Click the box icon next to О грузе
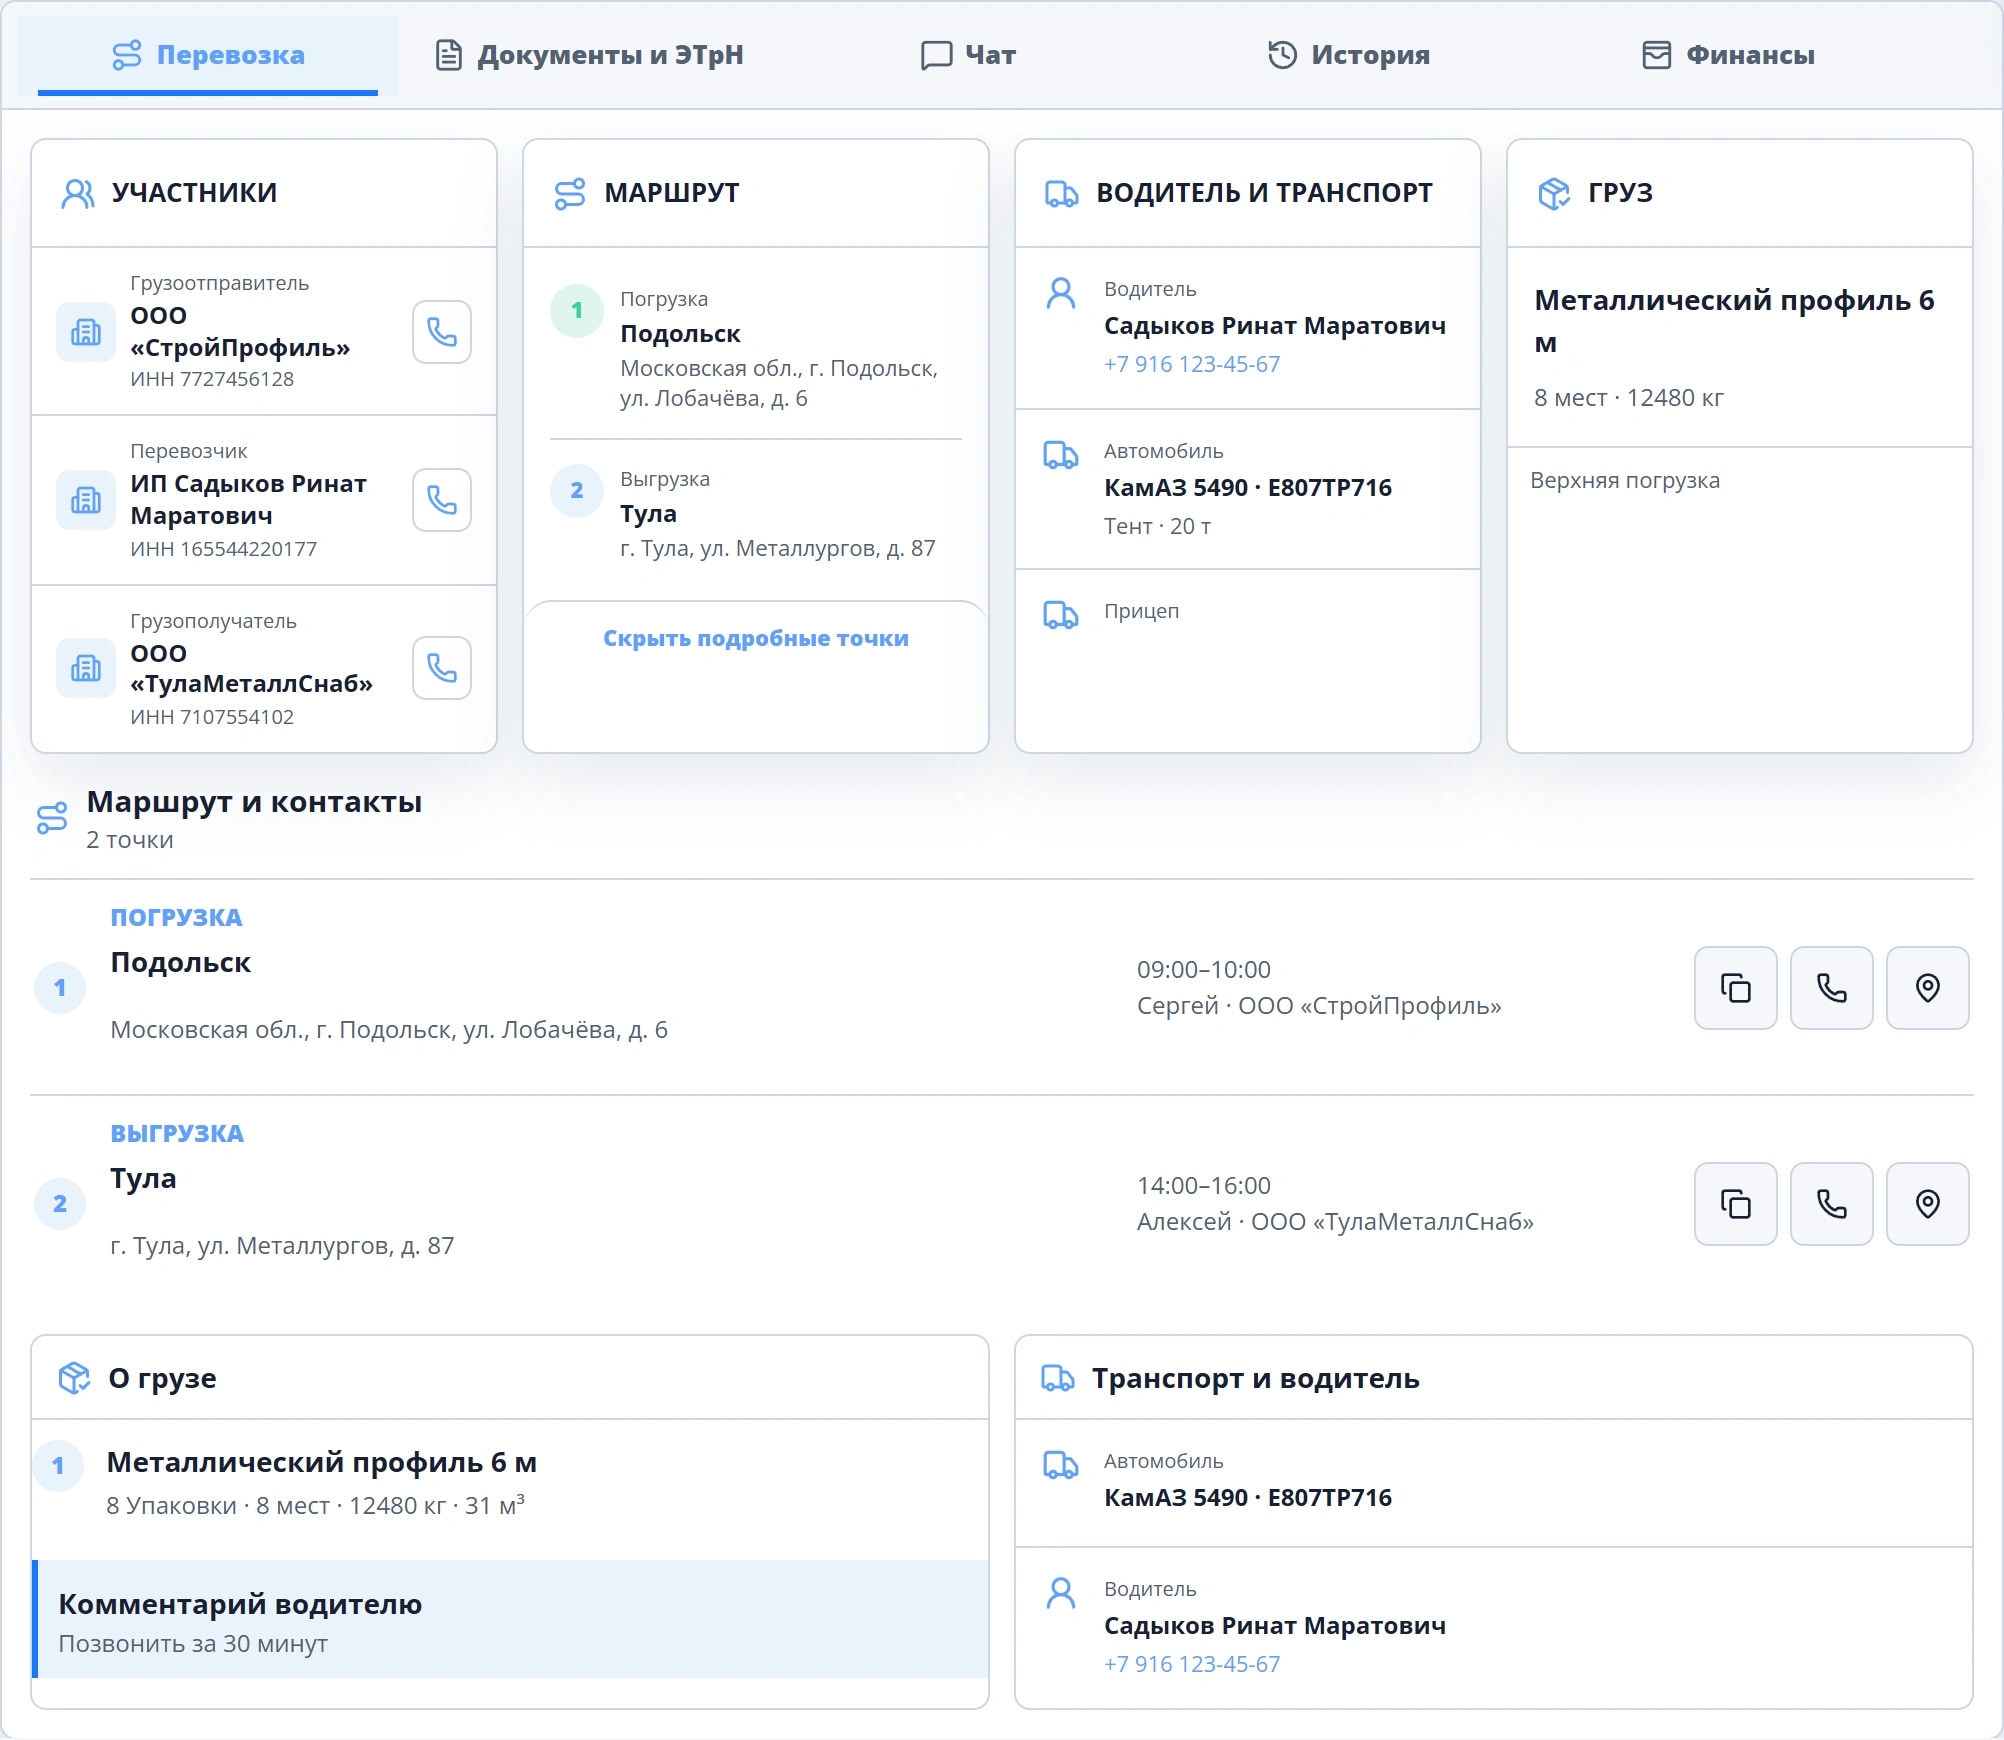The image size is (2004, 1740). [x=74, y=1378]
